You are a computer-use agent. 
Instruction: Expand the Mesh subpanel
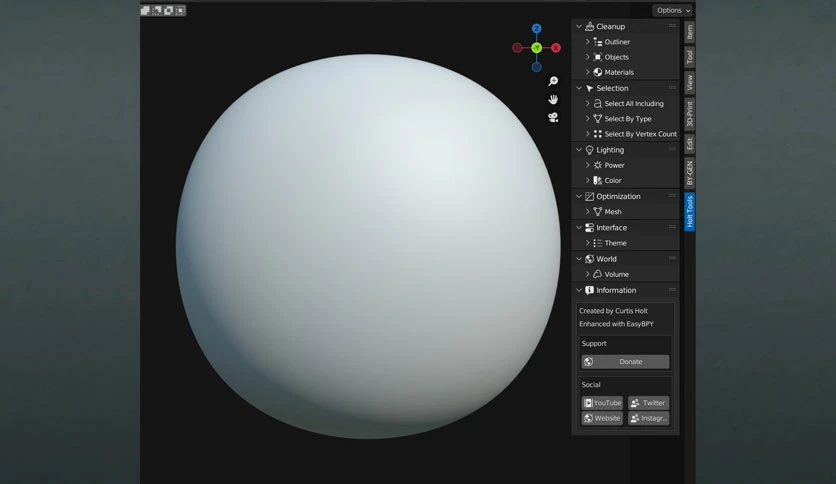588,212
